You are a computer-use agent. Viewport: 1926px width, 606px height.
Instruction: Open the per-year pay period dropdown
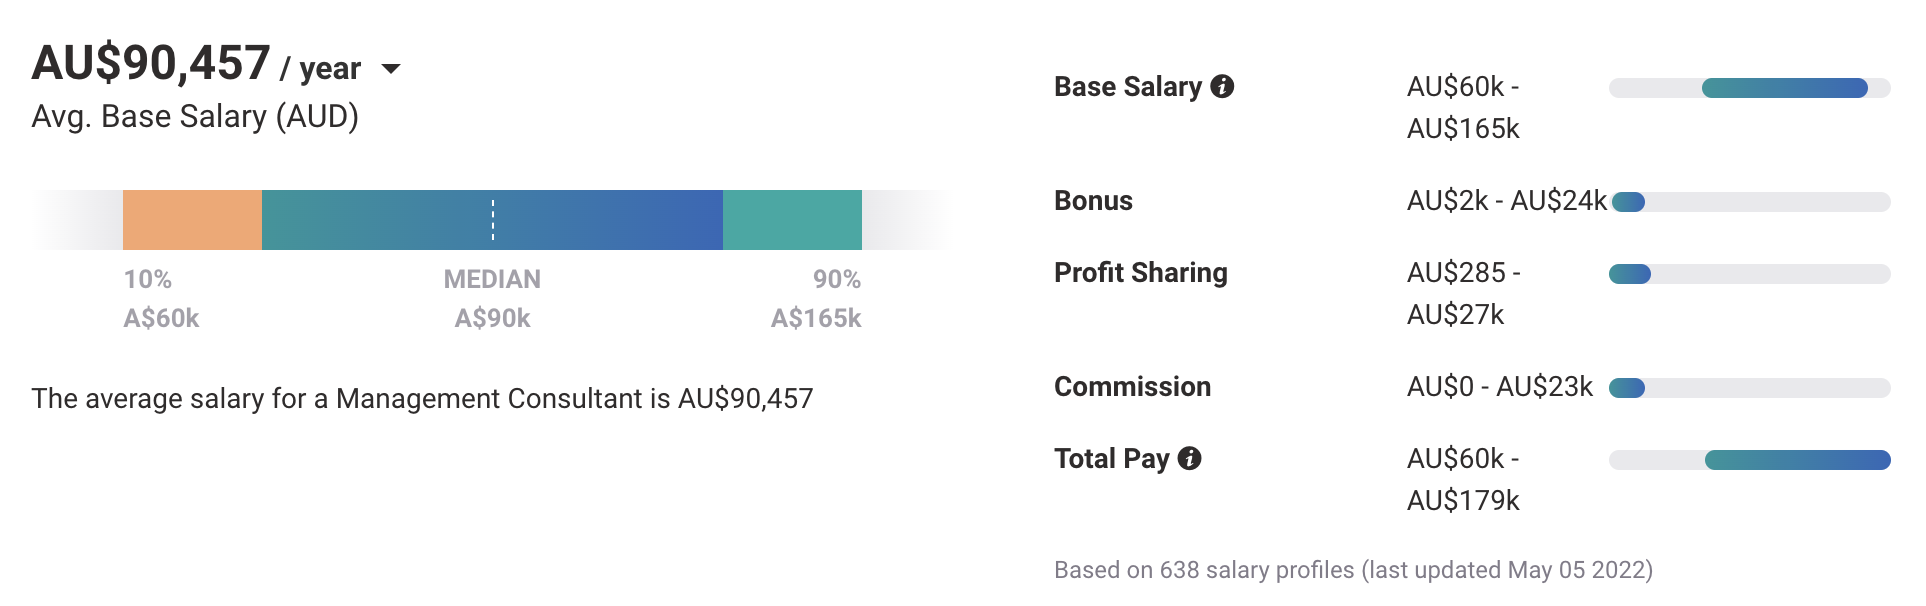tap(391, 69)
